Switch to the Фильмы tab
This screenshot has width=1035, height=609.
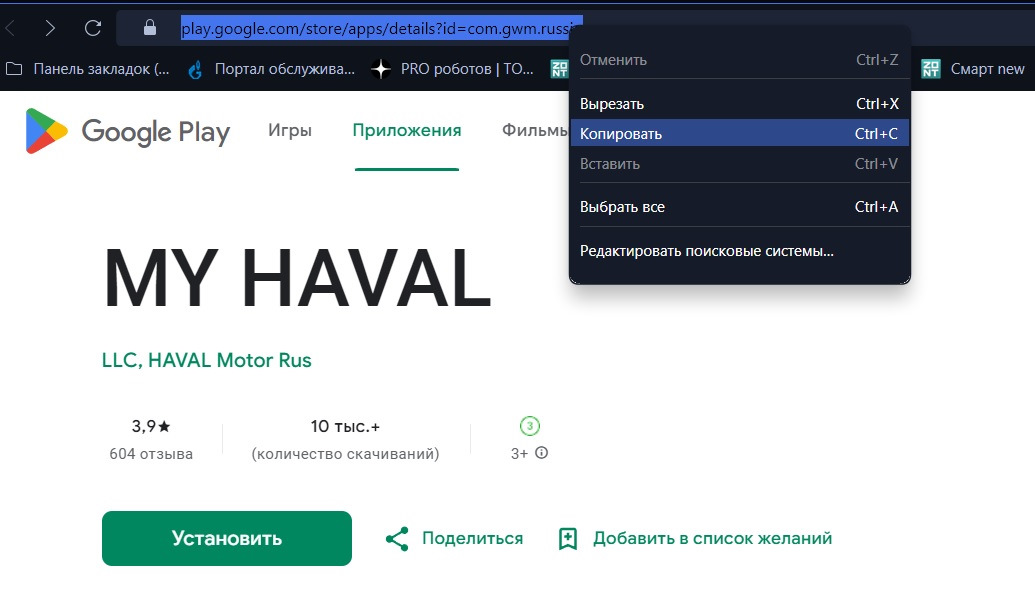535,130
